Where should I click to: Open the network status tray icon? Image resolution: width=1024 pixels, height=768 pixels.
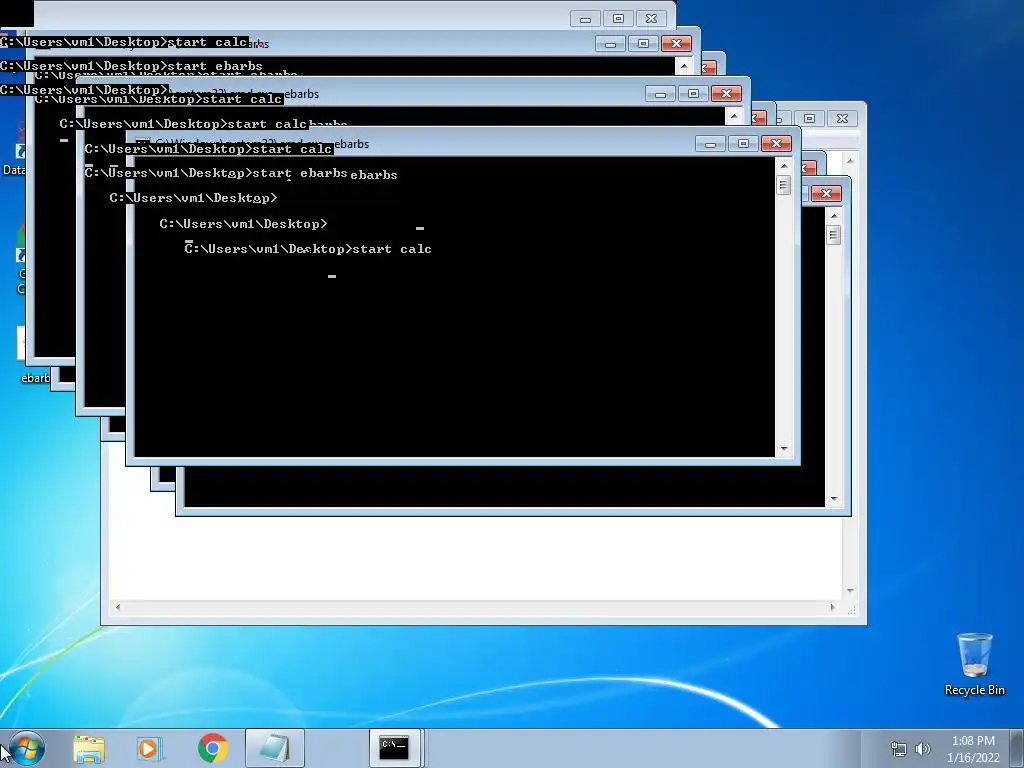click(x=899, y=749)
